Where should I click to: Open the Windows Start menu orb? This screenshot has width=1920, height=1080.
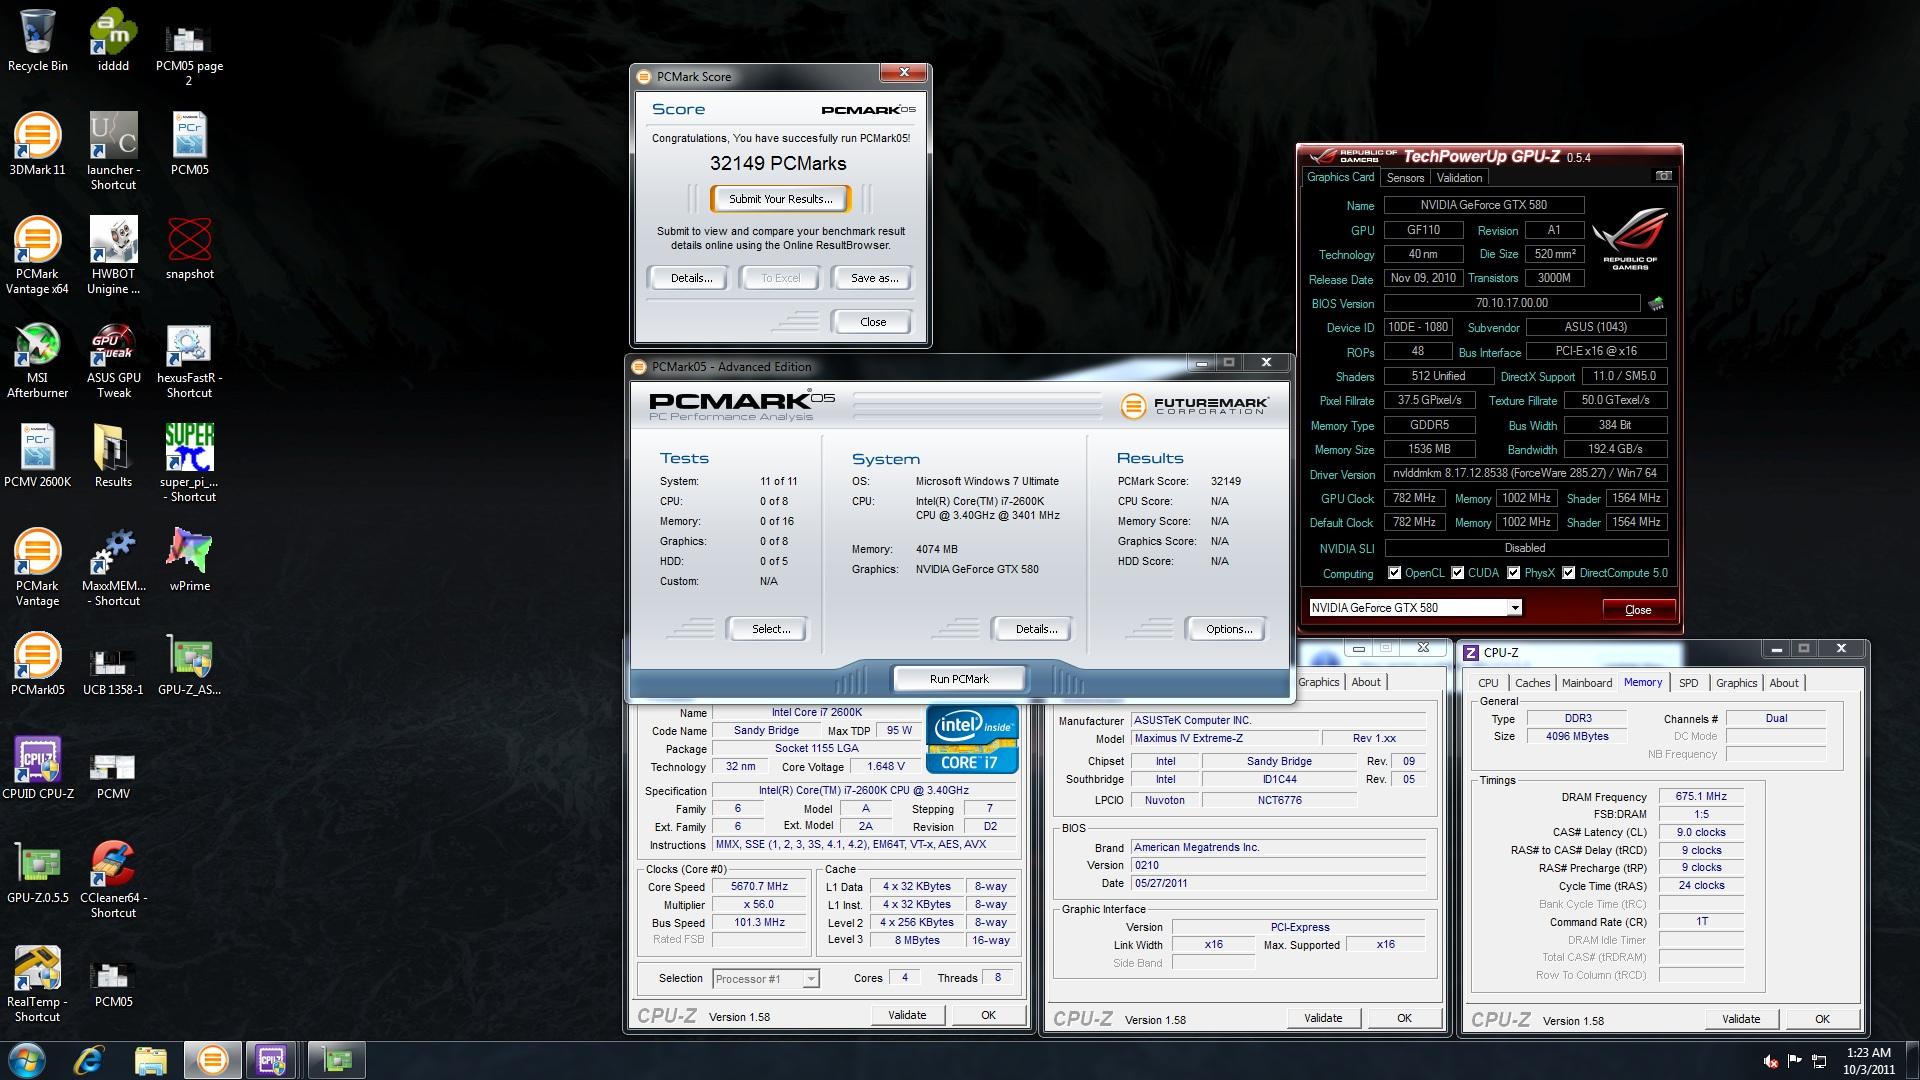pos(27,1060)
